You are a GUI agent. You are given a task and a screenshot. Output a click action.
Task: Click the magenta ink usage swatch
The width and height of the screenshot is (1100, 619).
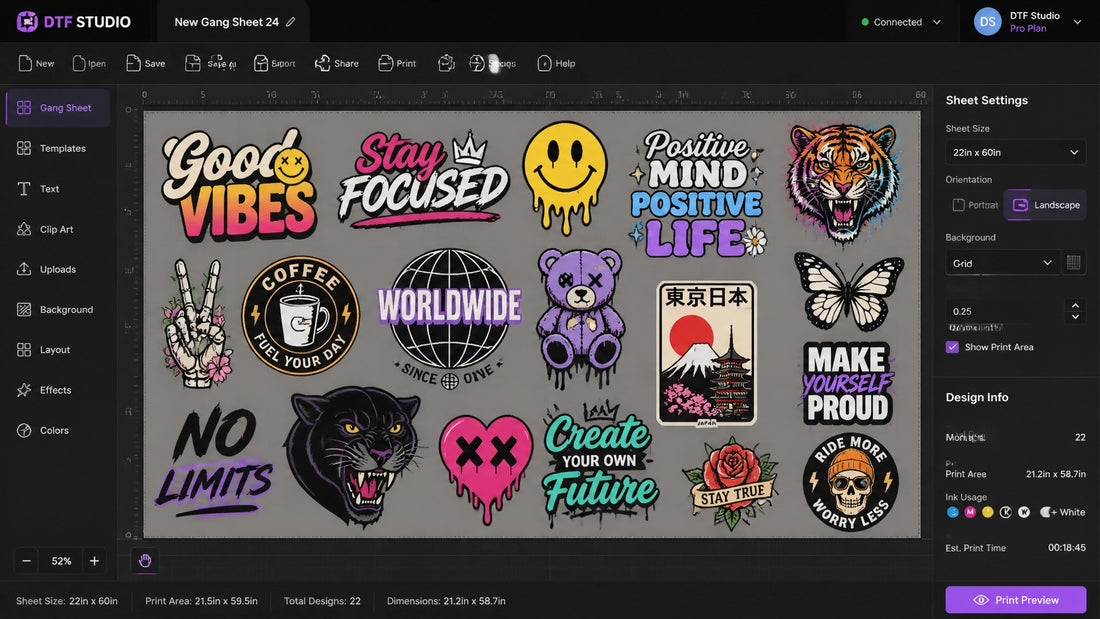tap(970, 512)
